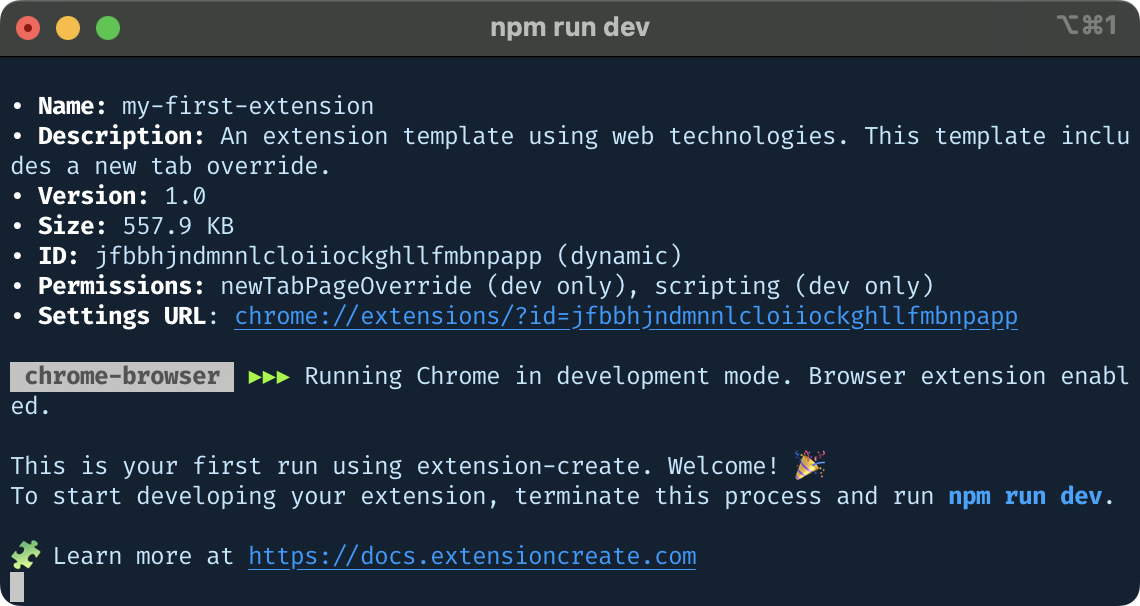This screenshot has width=1140, height=606.
Task: Click 'This is your first run' line
Action: click(x=395, y=466)
